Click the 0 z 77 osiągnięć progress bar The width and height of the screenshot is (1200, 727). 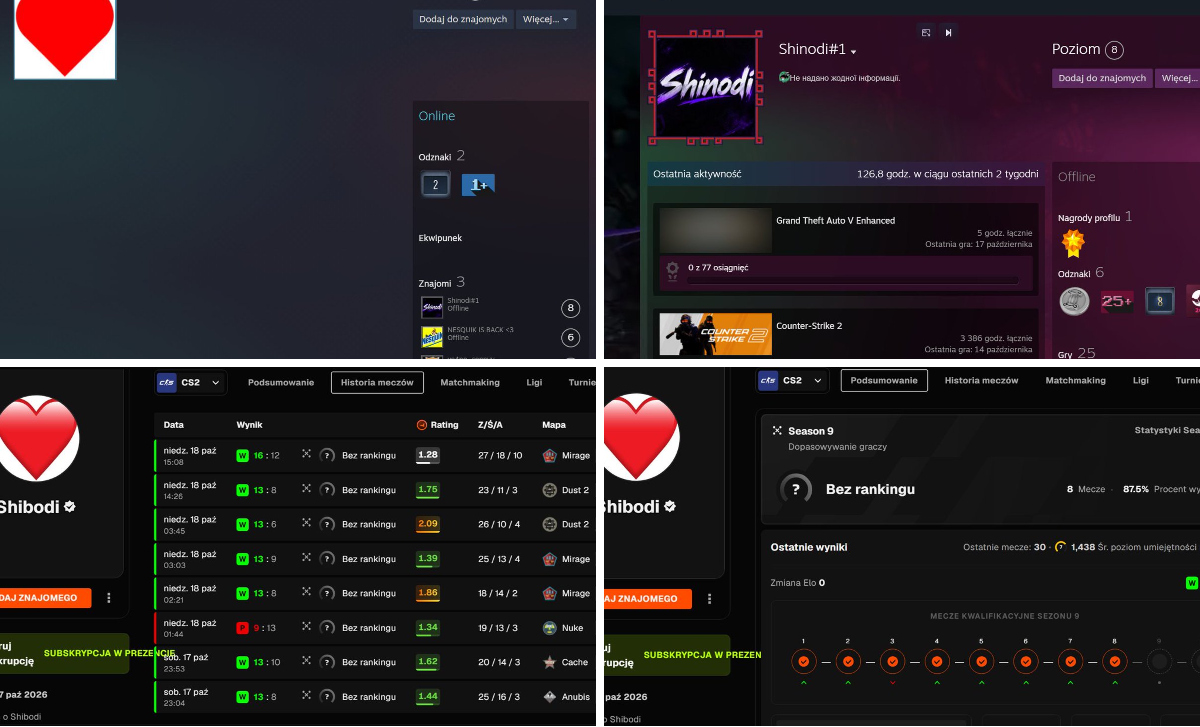(x=853, y=281)
